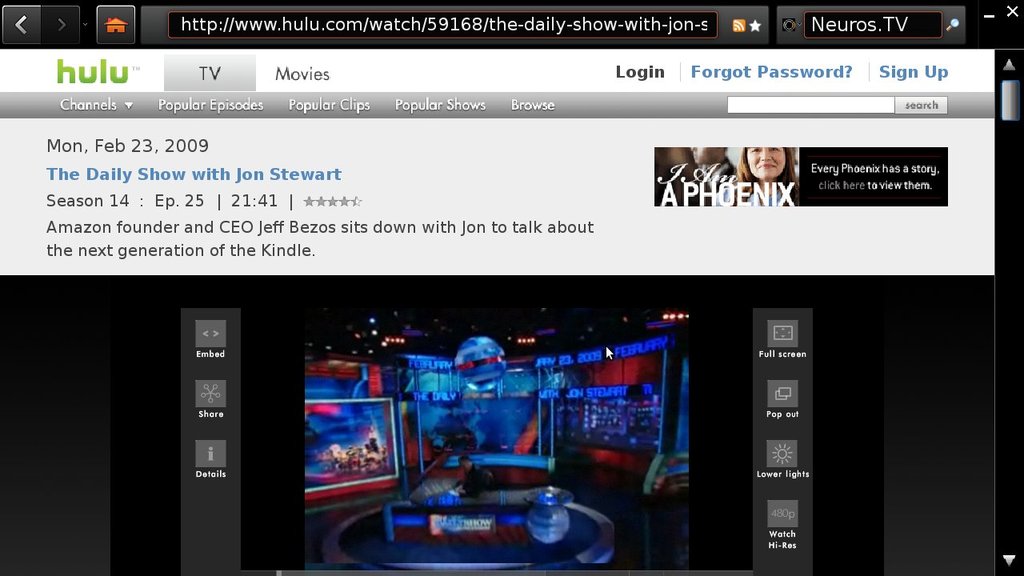Open Popular Shows in the nav bar
Viewport: 1024px width, 576px height.
(440, 104)
